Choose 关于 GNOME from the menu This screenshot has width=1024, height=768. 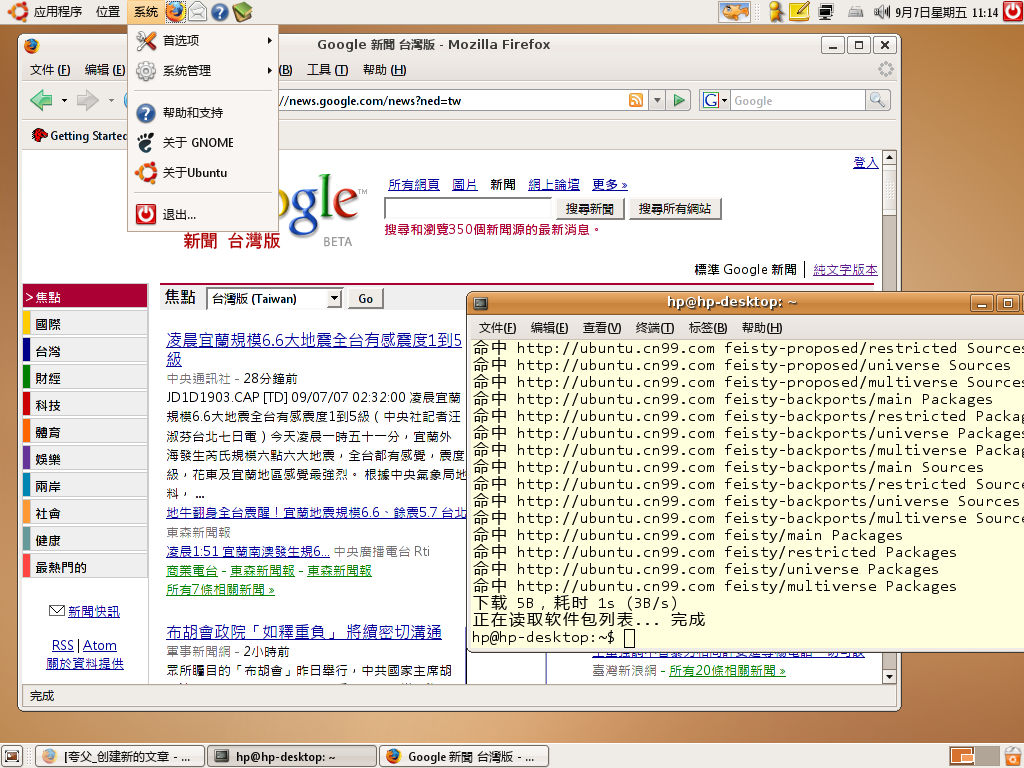[x=204, y=142]
